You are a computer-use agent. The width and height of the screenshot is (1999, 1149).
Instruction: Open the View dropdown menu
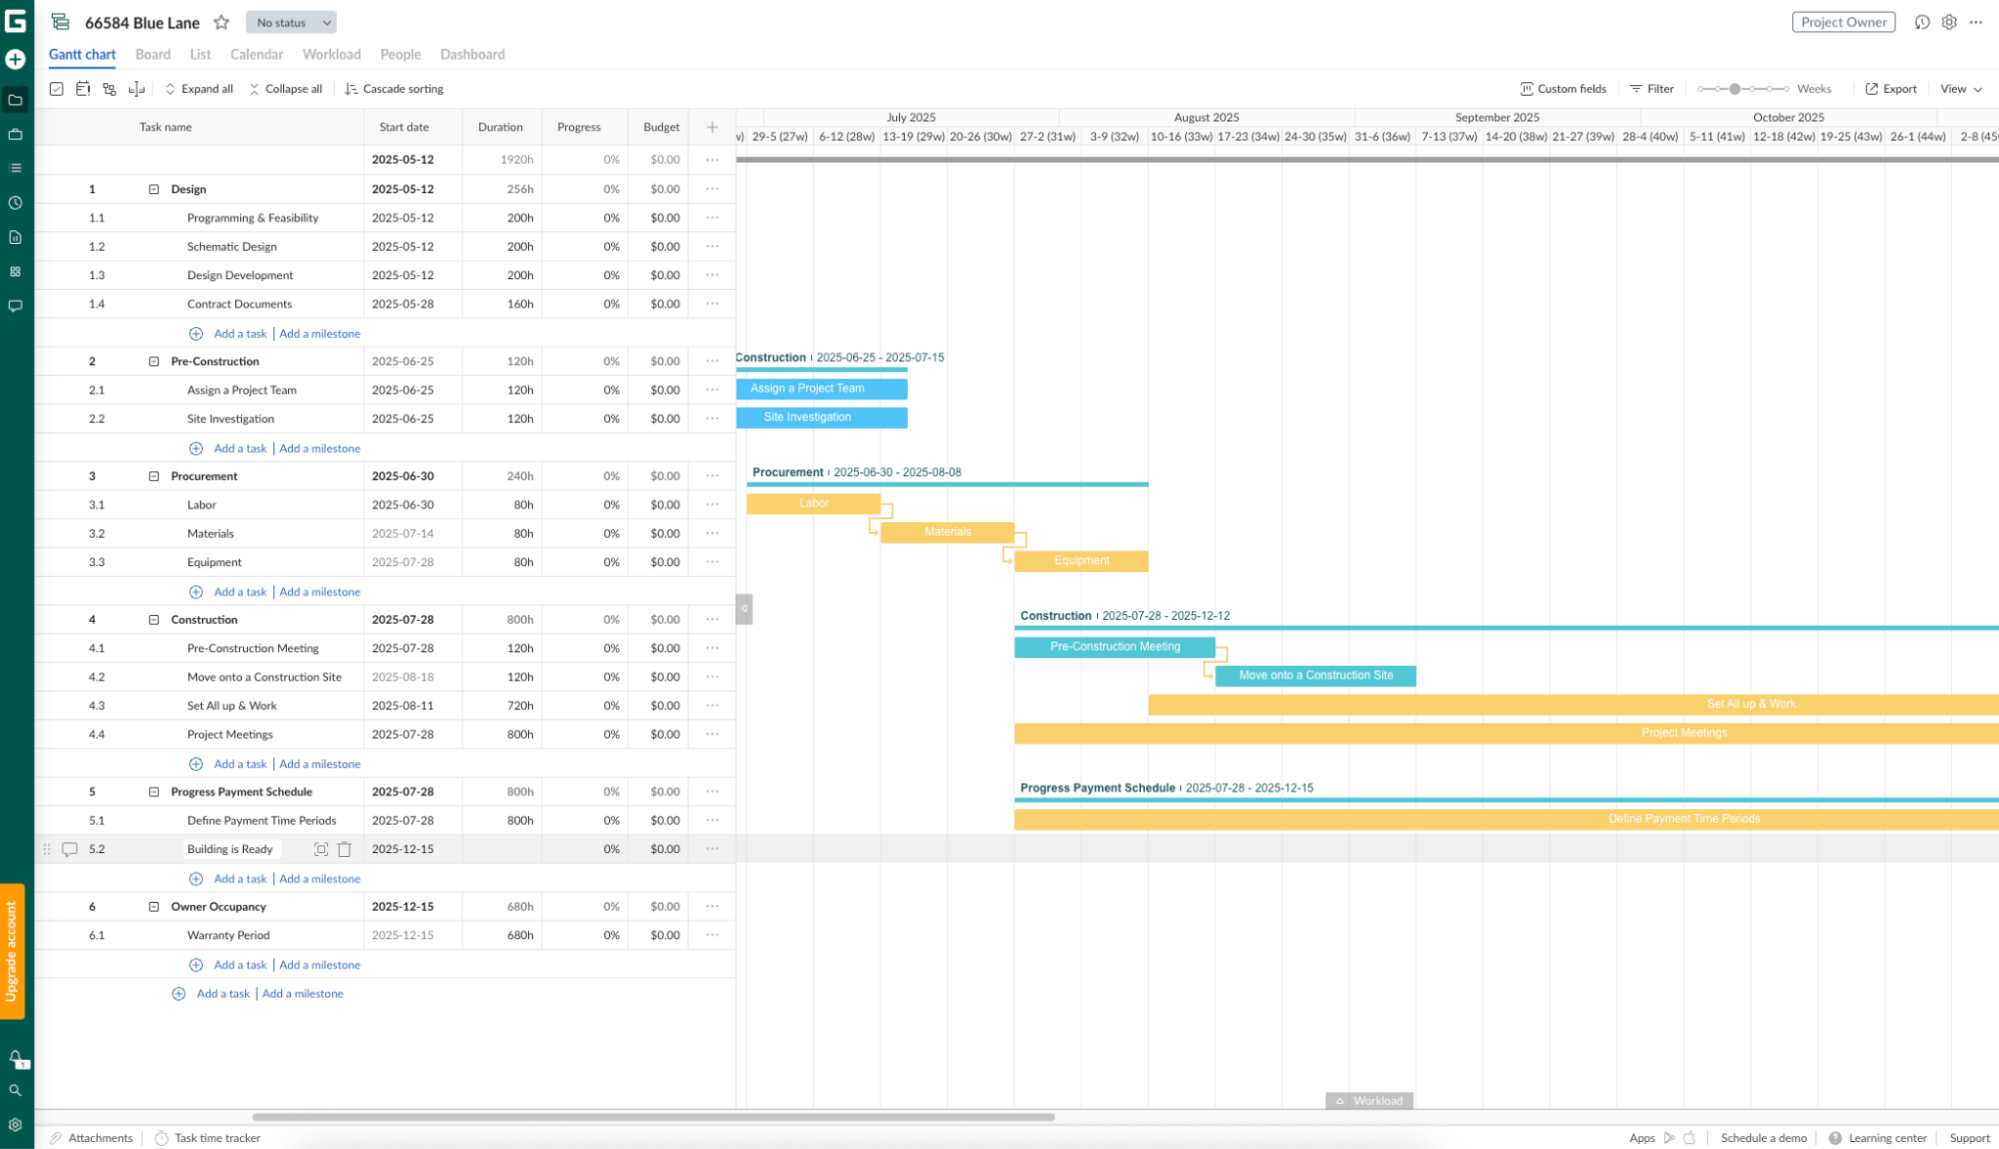tap(1960, 88)
